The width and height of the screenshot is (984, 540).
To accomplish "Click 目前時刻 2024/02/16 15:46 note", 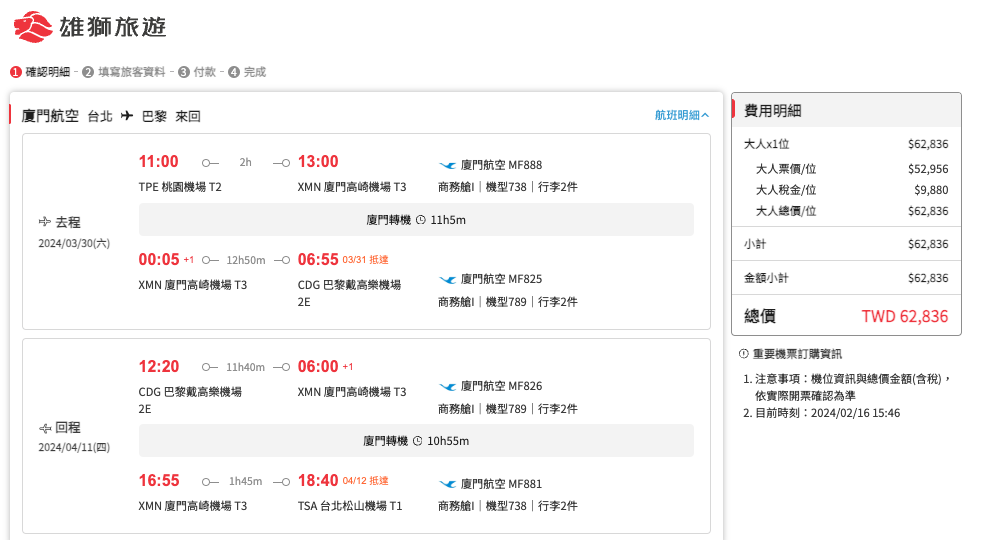I will [x=827, y=413].
